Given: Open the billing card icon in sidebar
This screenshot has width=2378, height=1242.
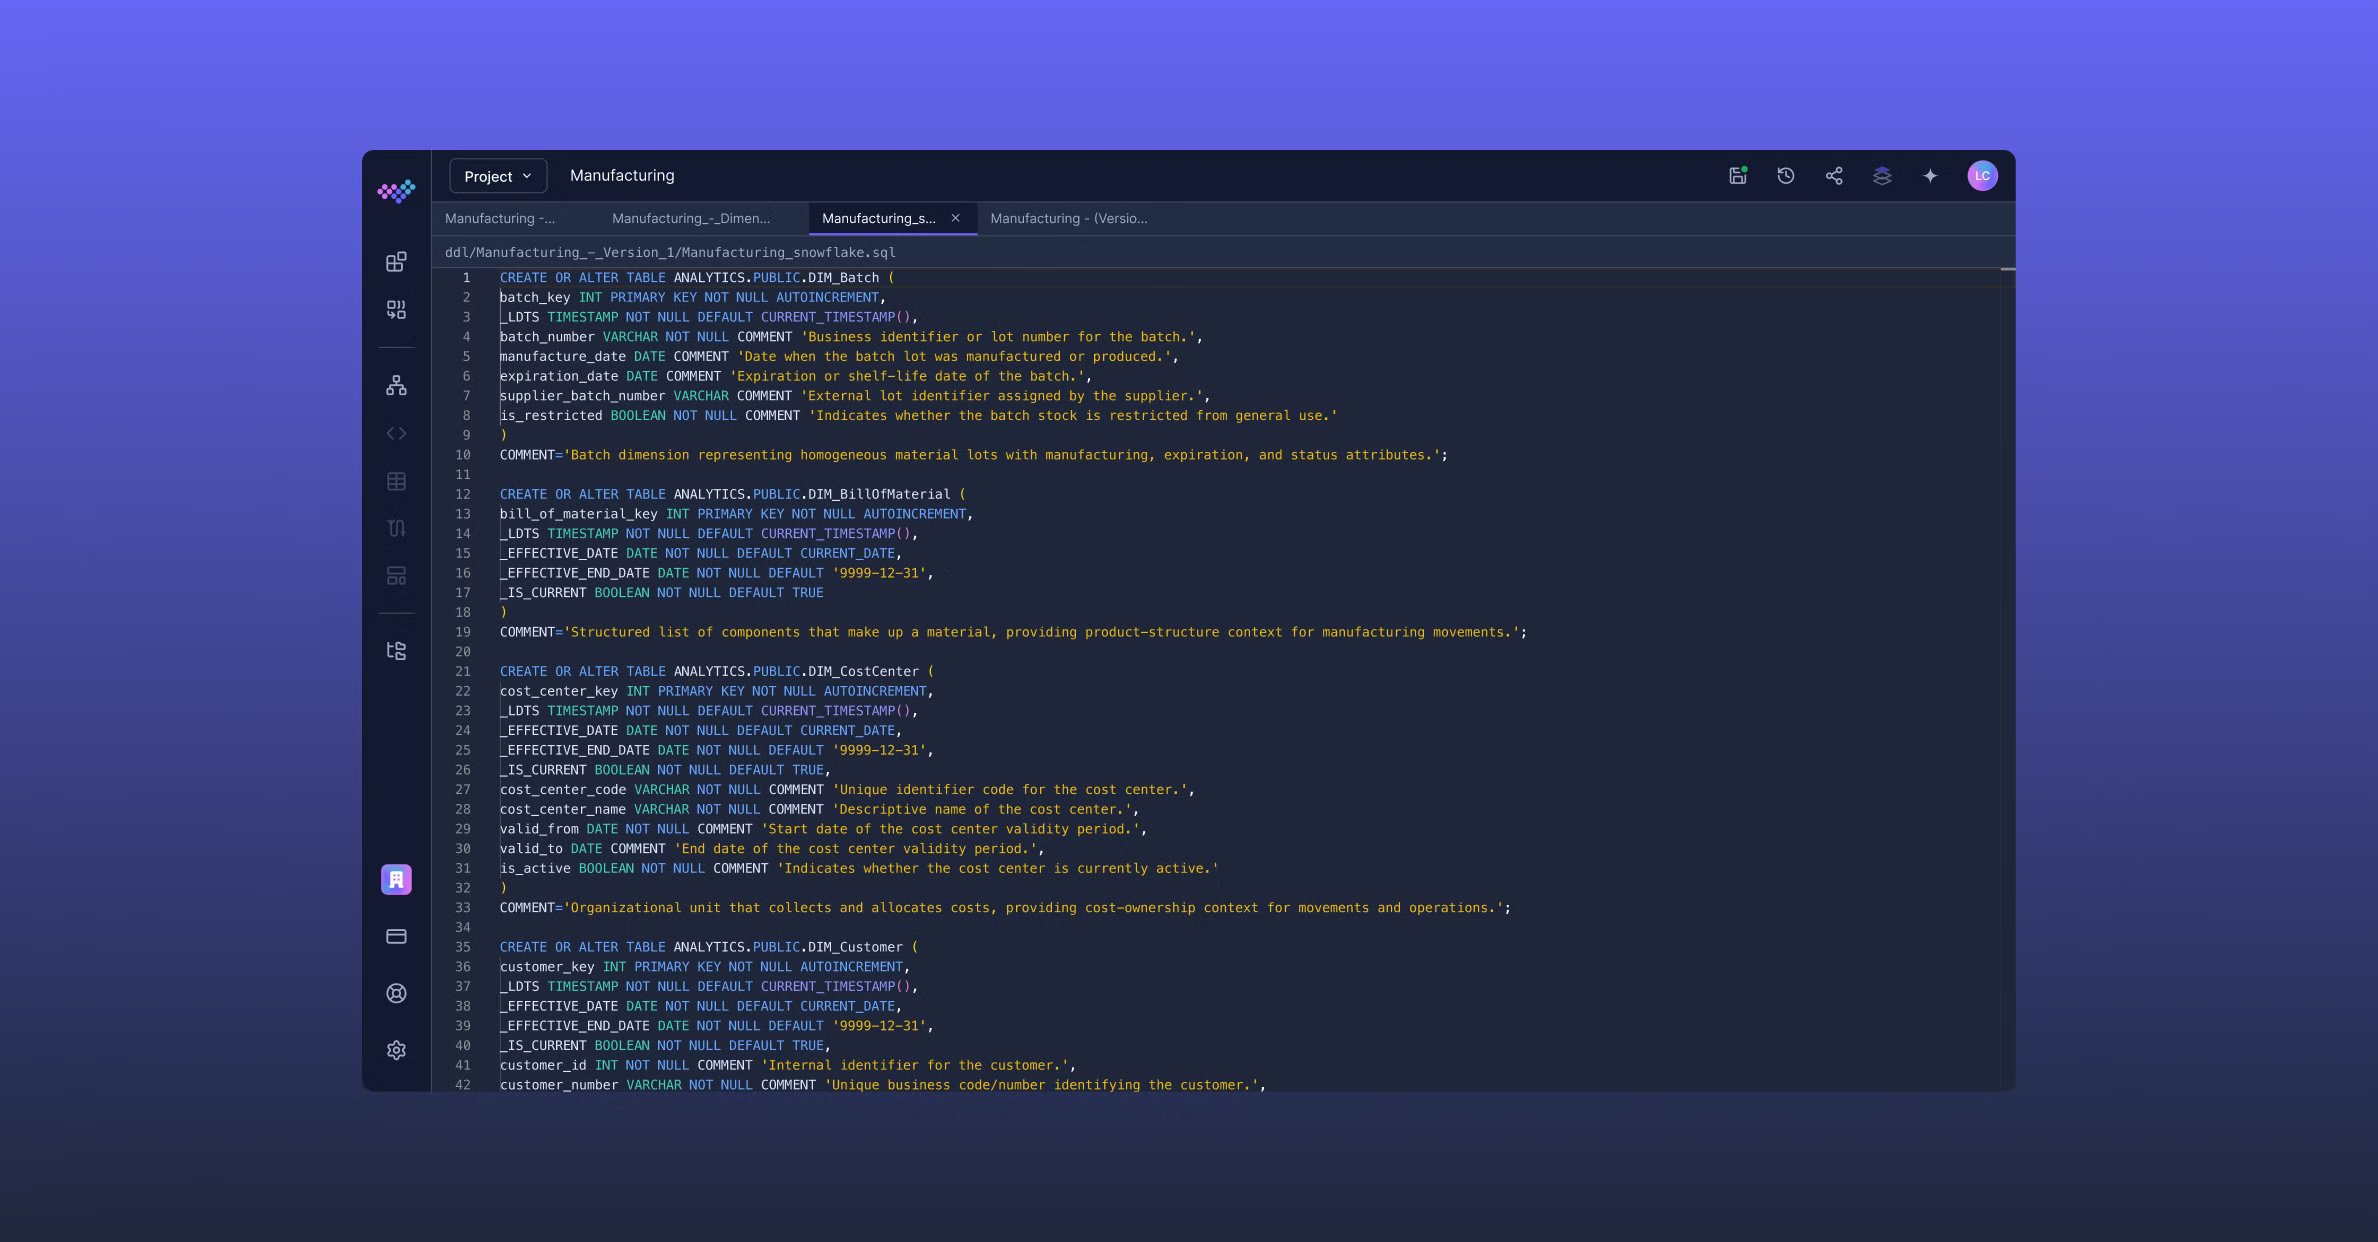Looking at the screenshot, I should point(396,936).
